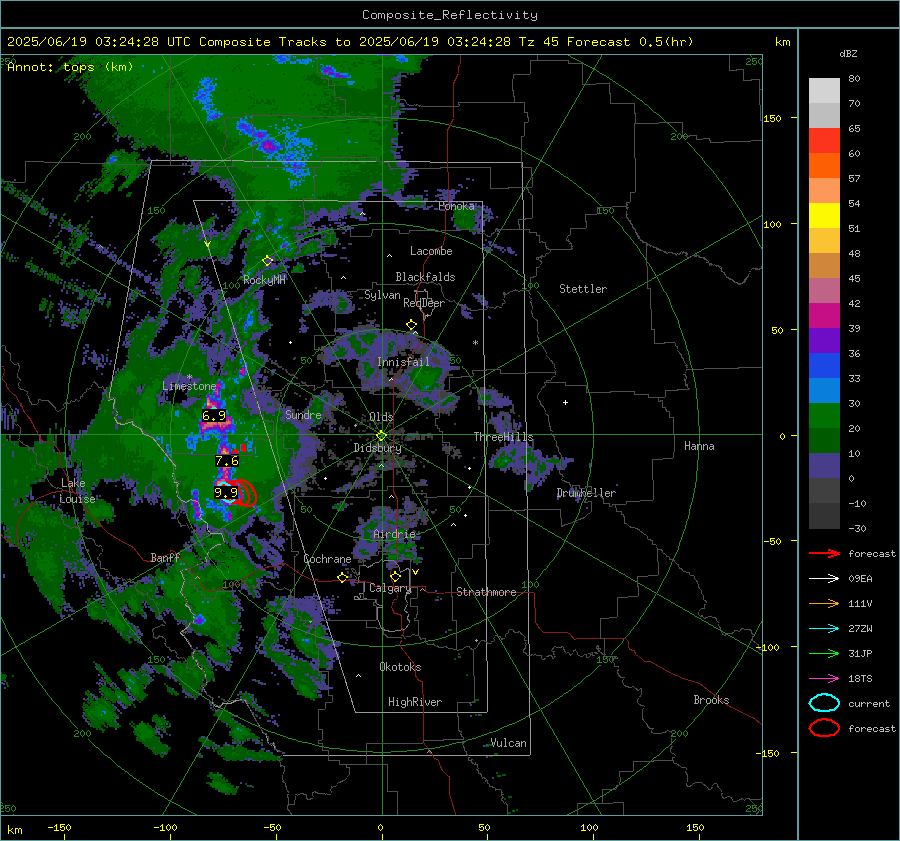This screenshot has width=900, height=841.
Task: Click the white 09EA arrow legend icon
Action: pyautogui.click(x=824, y=579)
